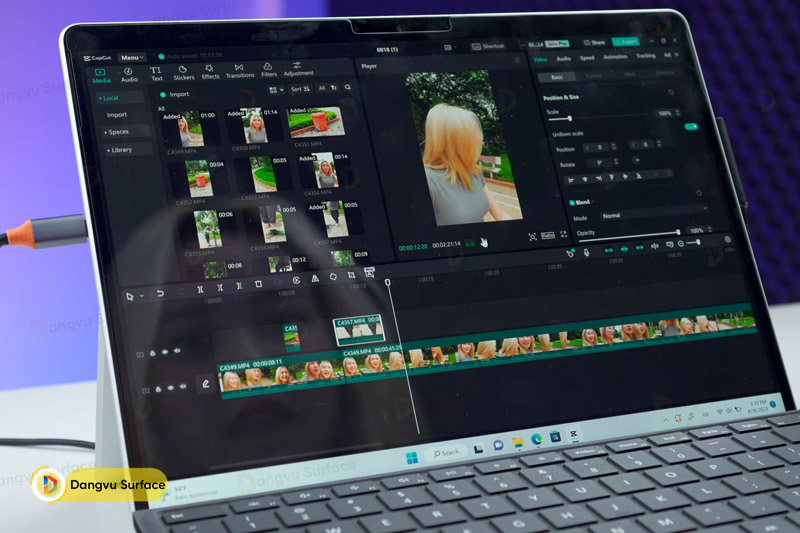The width and height of the screenshot is (800, 533).
Task: Hide the main track with eye icon
Action: 170,388
